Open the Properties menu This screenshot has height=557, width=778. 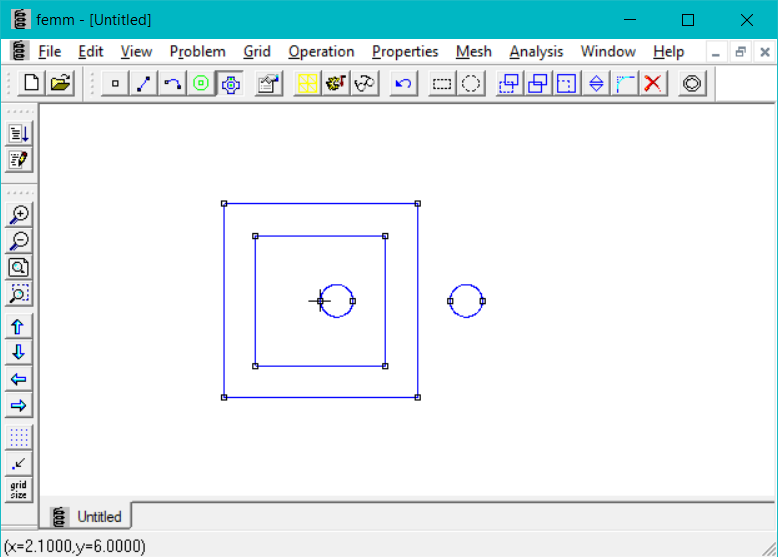pyautogui.click(x=405, y=51)
